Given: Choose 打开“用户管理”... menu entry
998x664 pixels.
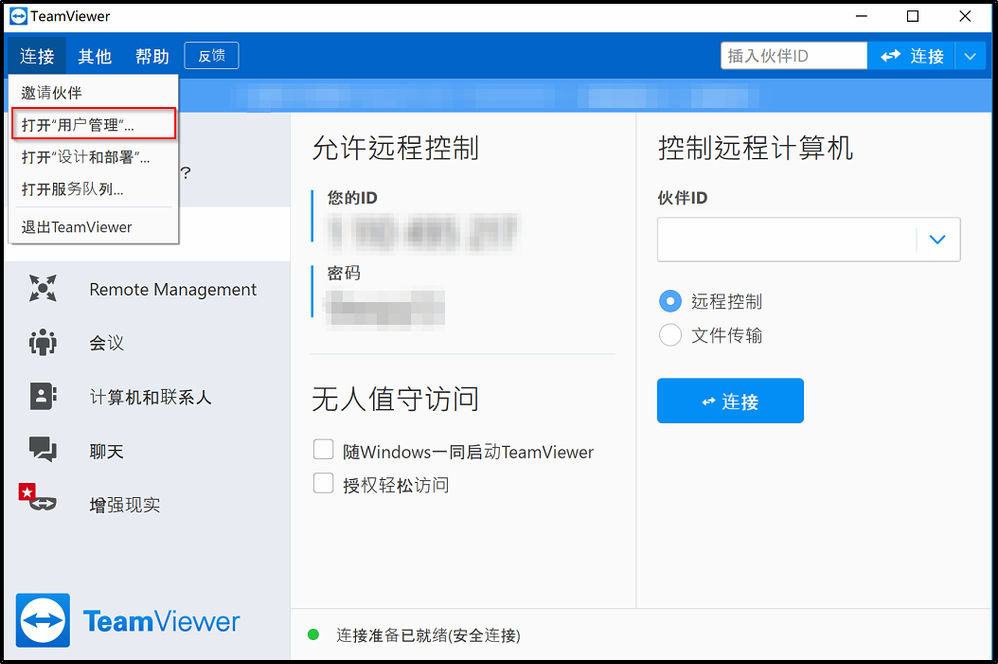Looking at the screenshot, I should pyautogui.click(x=94, y=124).
